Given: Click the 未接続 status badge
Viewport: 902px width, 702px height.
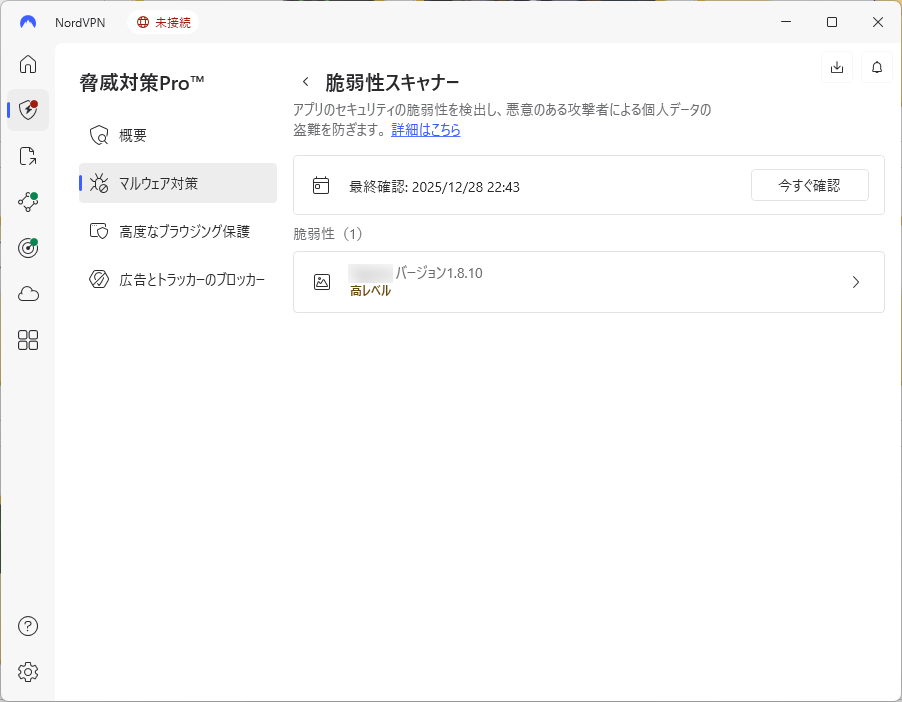Looking at the screenshot, I should click(163, 21).
